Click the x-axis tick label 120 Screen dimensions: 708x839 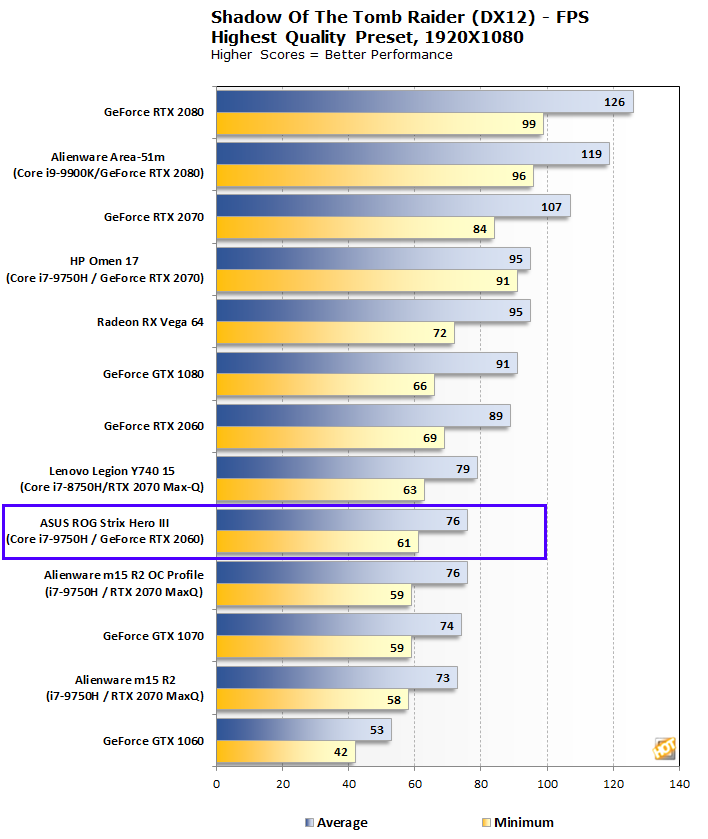pyautogui.click(x=613, y=784)
